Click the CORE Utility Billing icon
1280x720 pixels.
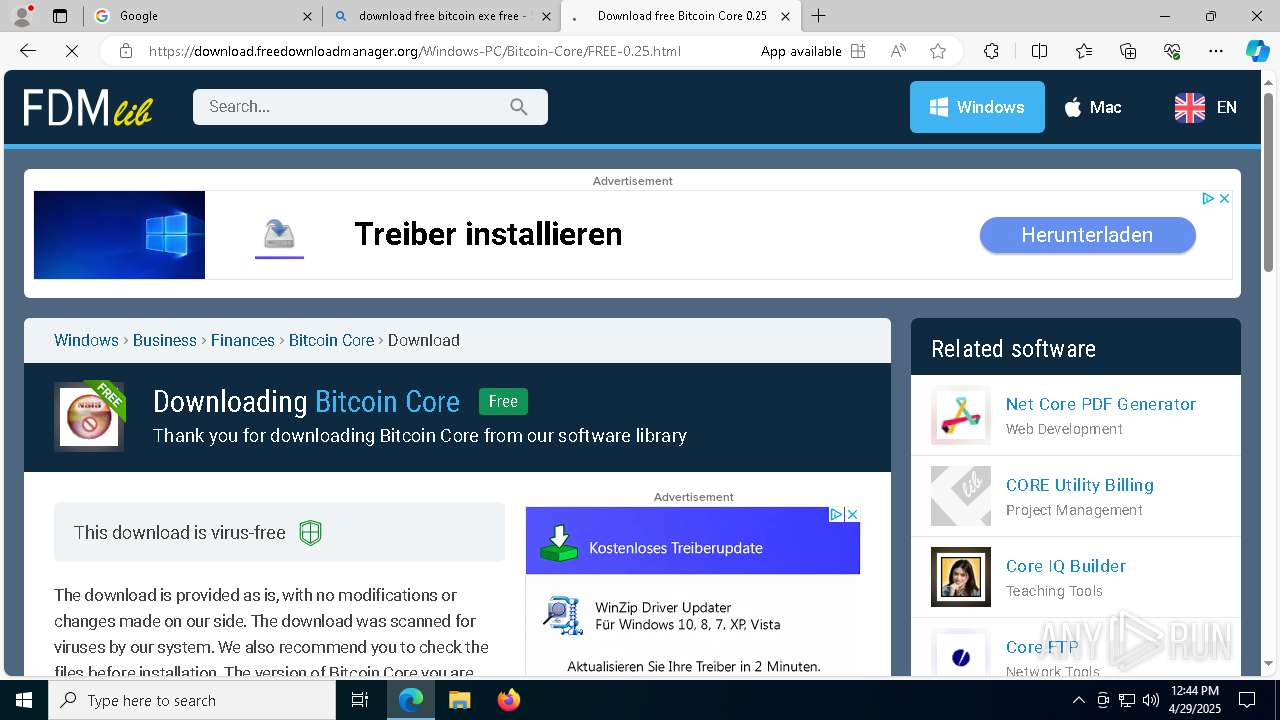961,496
